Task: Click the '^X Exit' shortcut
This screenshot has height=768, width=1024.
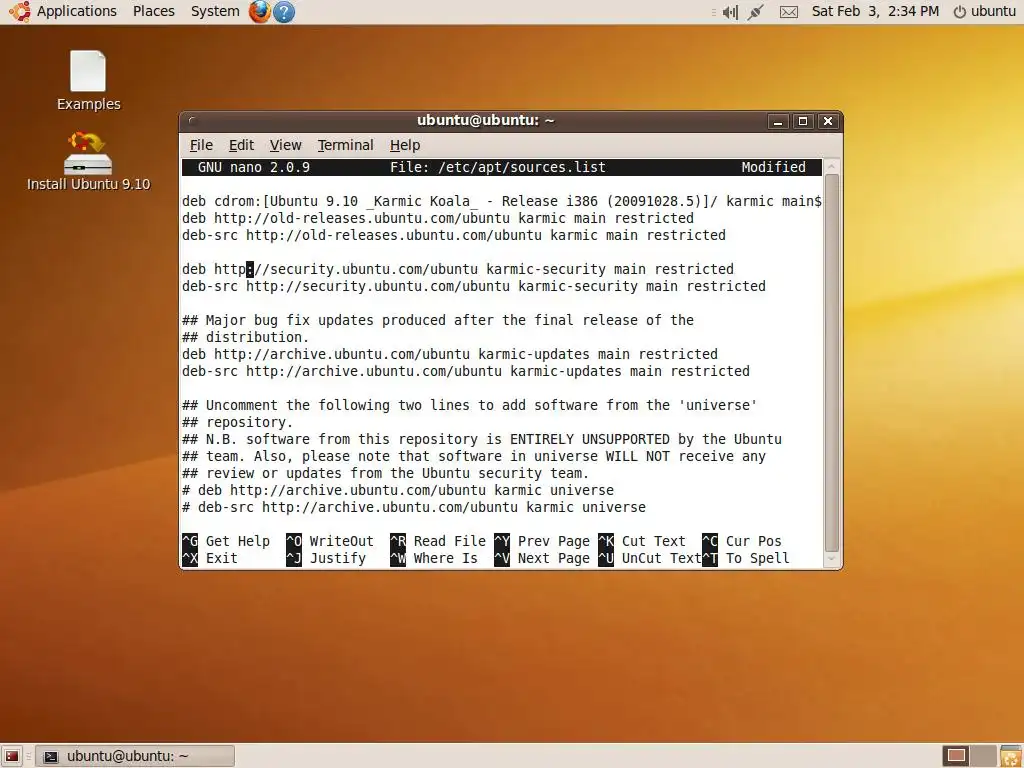Action: 210,558
